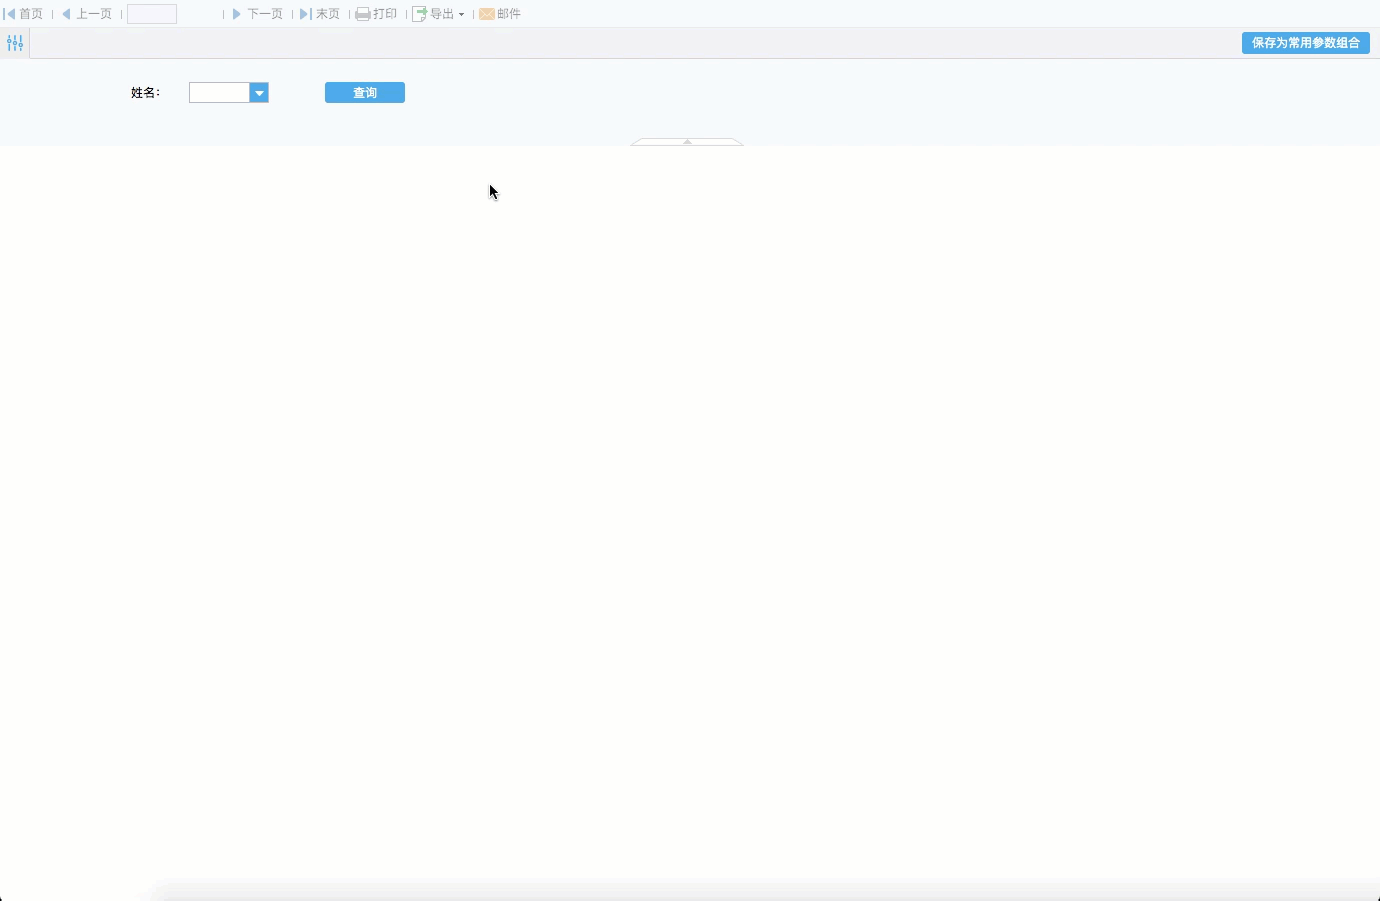Click the print (打印) icon

[x=363, y=14]
